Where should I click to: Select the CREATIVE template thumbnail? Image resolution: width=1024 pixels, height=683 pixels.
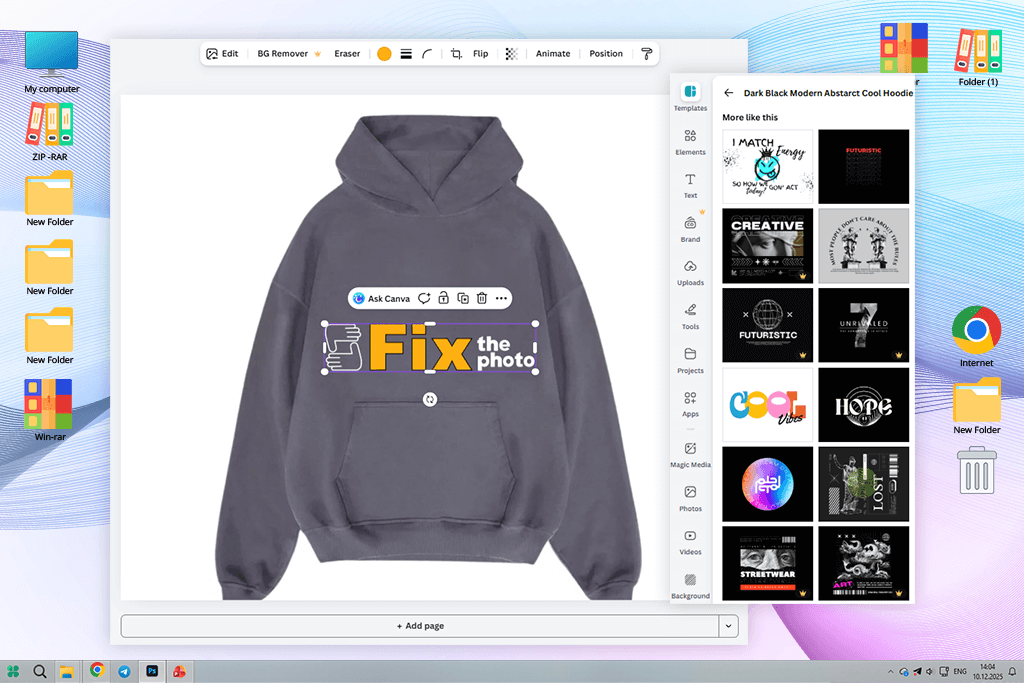click(x=767, y=246)
